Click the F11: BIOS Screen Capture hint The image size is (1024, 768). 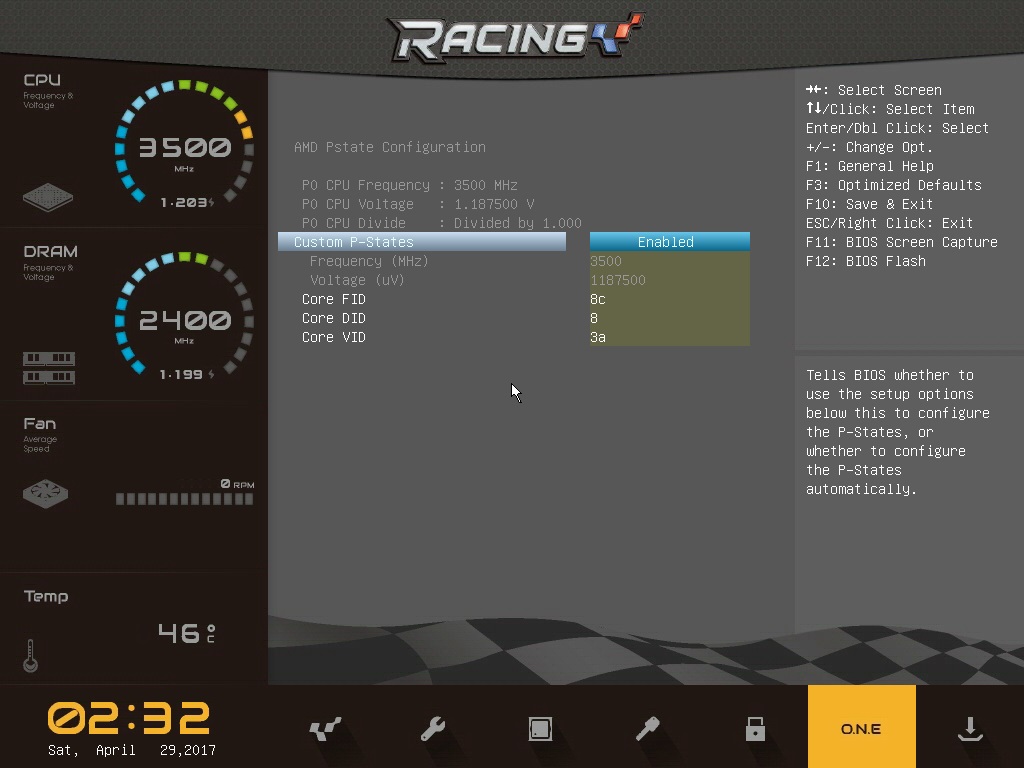[902, 242]
